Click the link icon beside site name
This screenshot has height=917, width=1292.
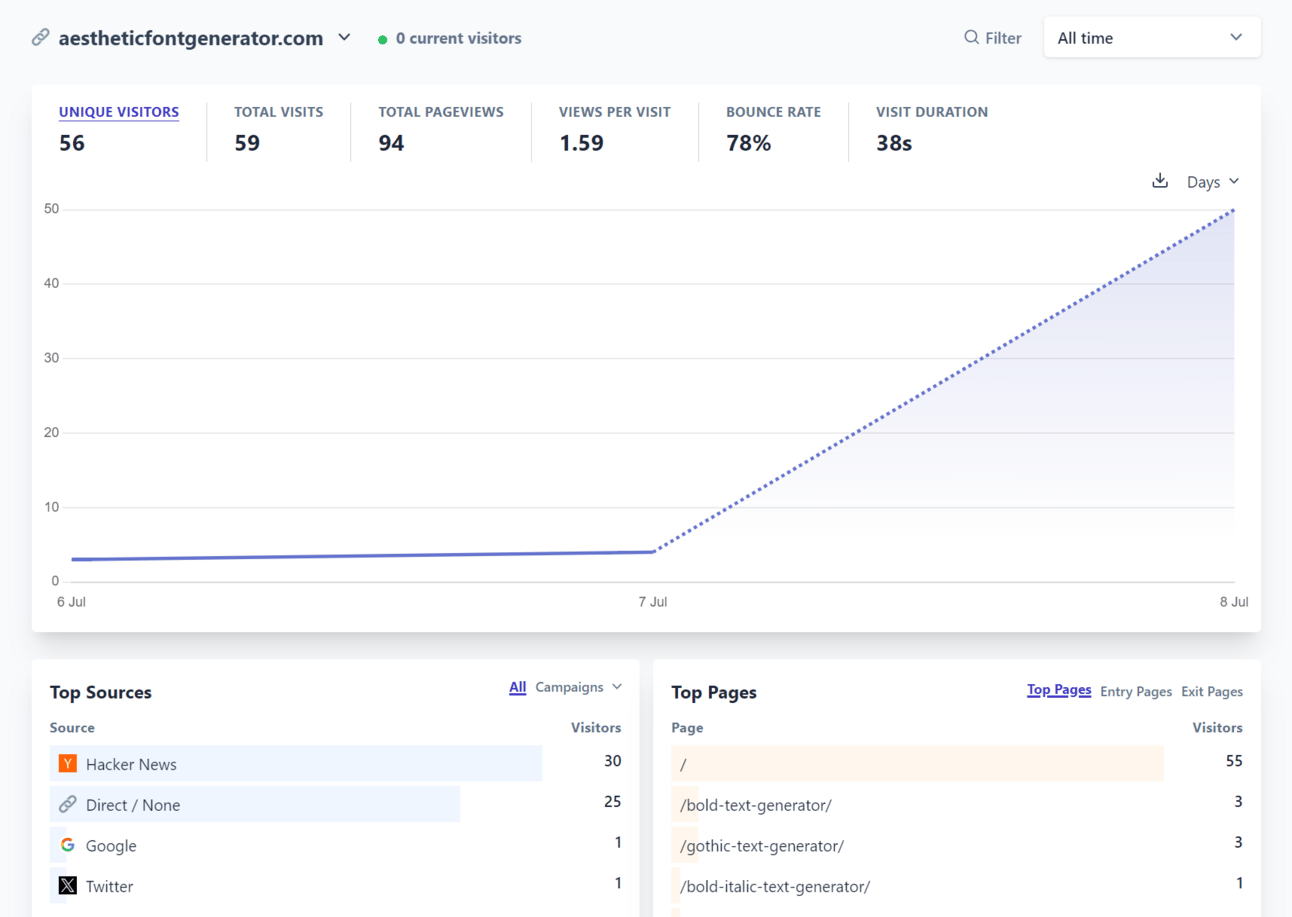click(x=40, y=38)
